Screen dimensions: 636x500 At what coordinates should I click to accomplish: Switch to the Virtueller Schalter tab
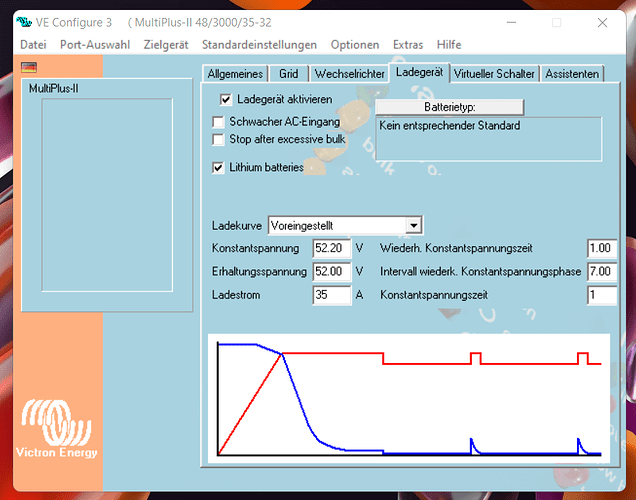click(494, 74)
